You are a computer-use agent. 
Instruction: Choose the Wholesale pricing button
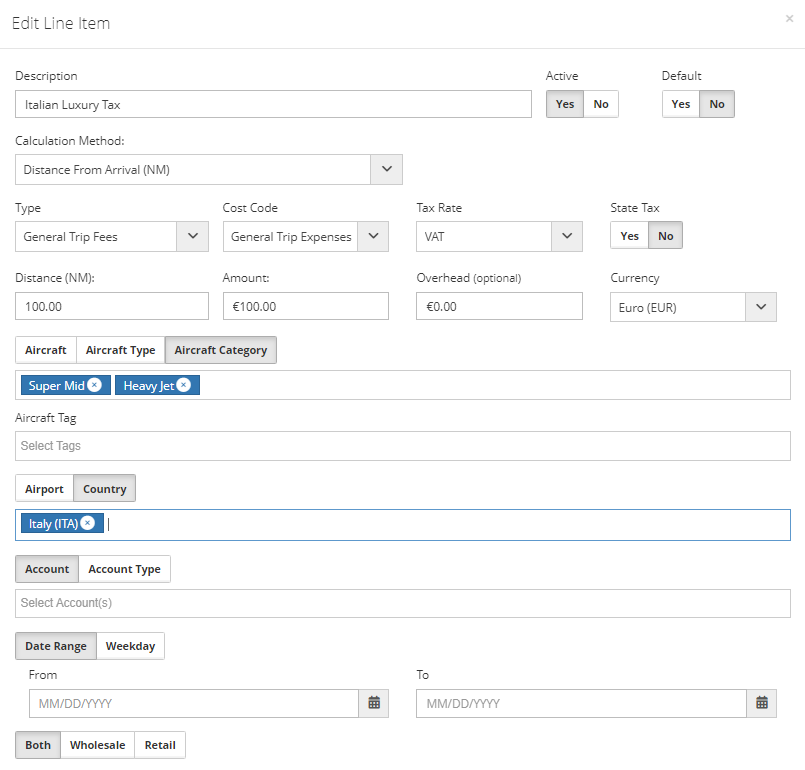coord(97,745)
